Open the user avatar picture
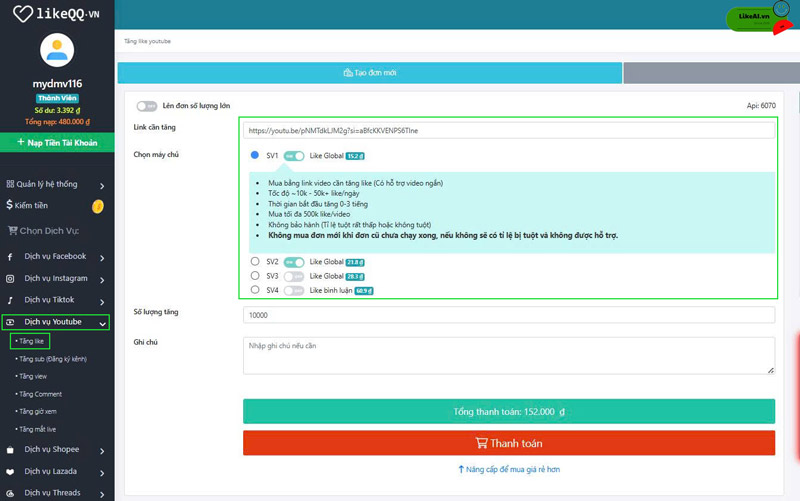Screen dimensions: 800x501 tap(57, 50)
